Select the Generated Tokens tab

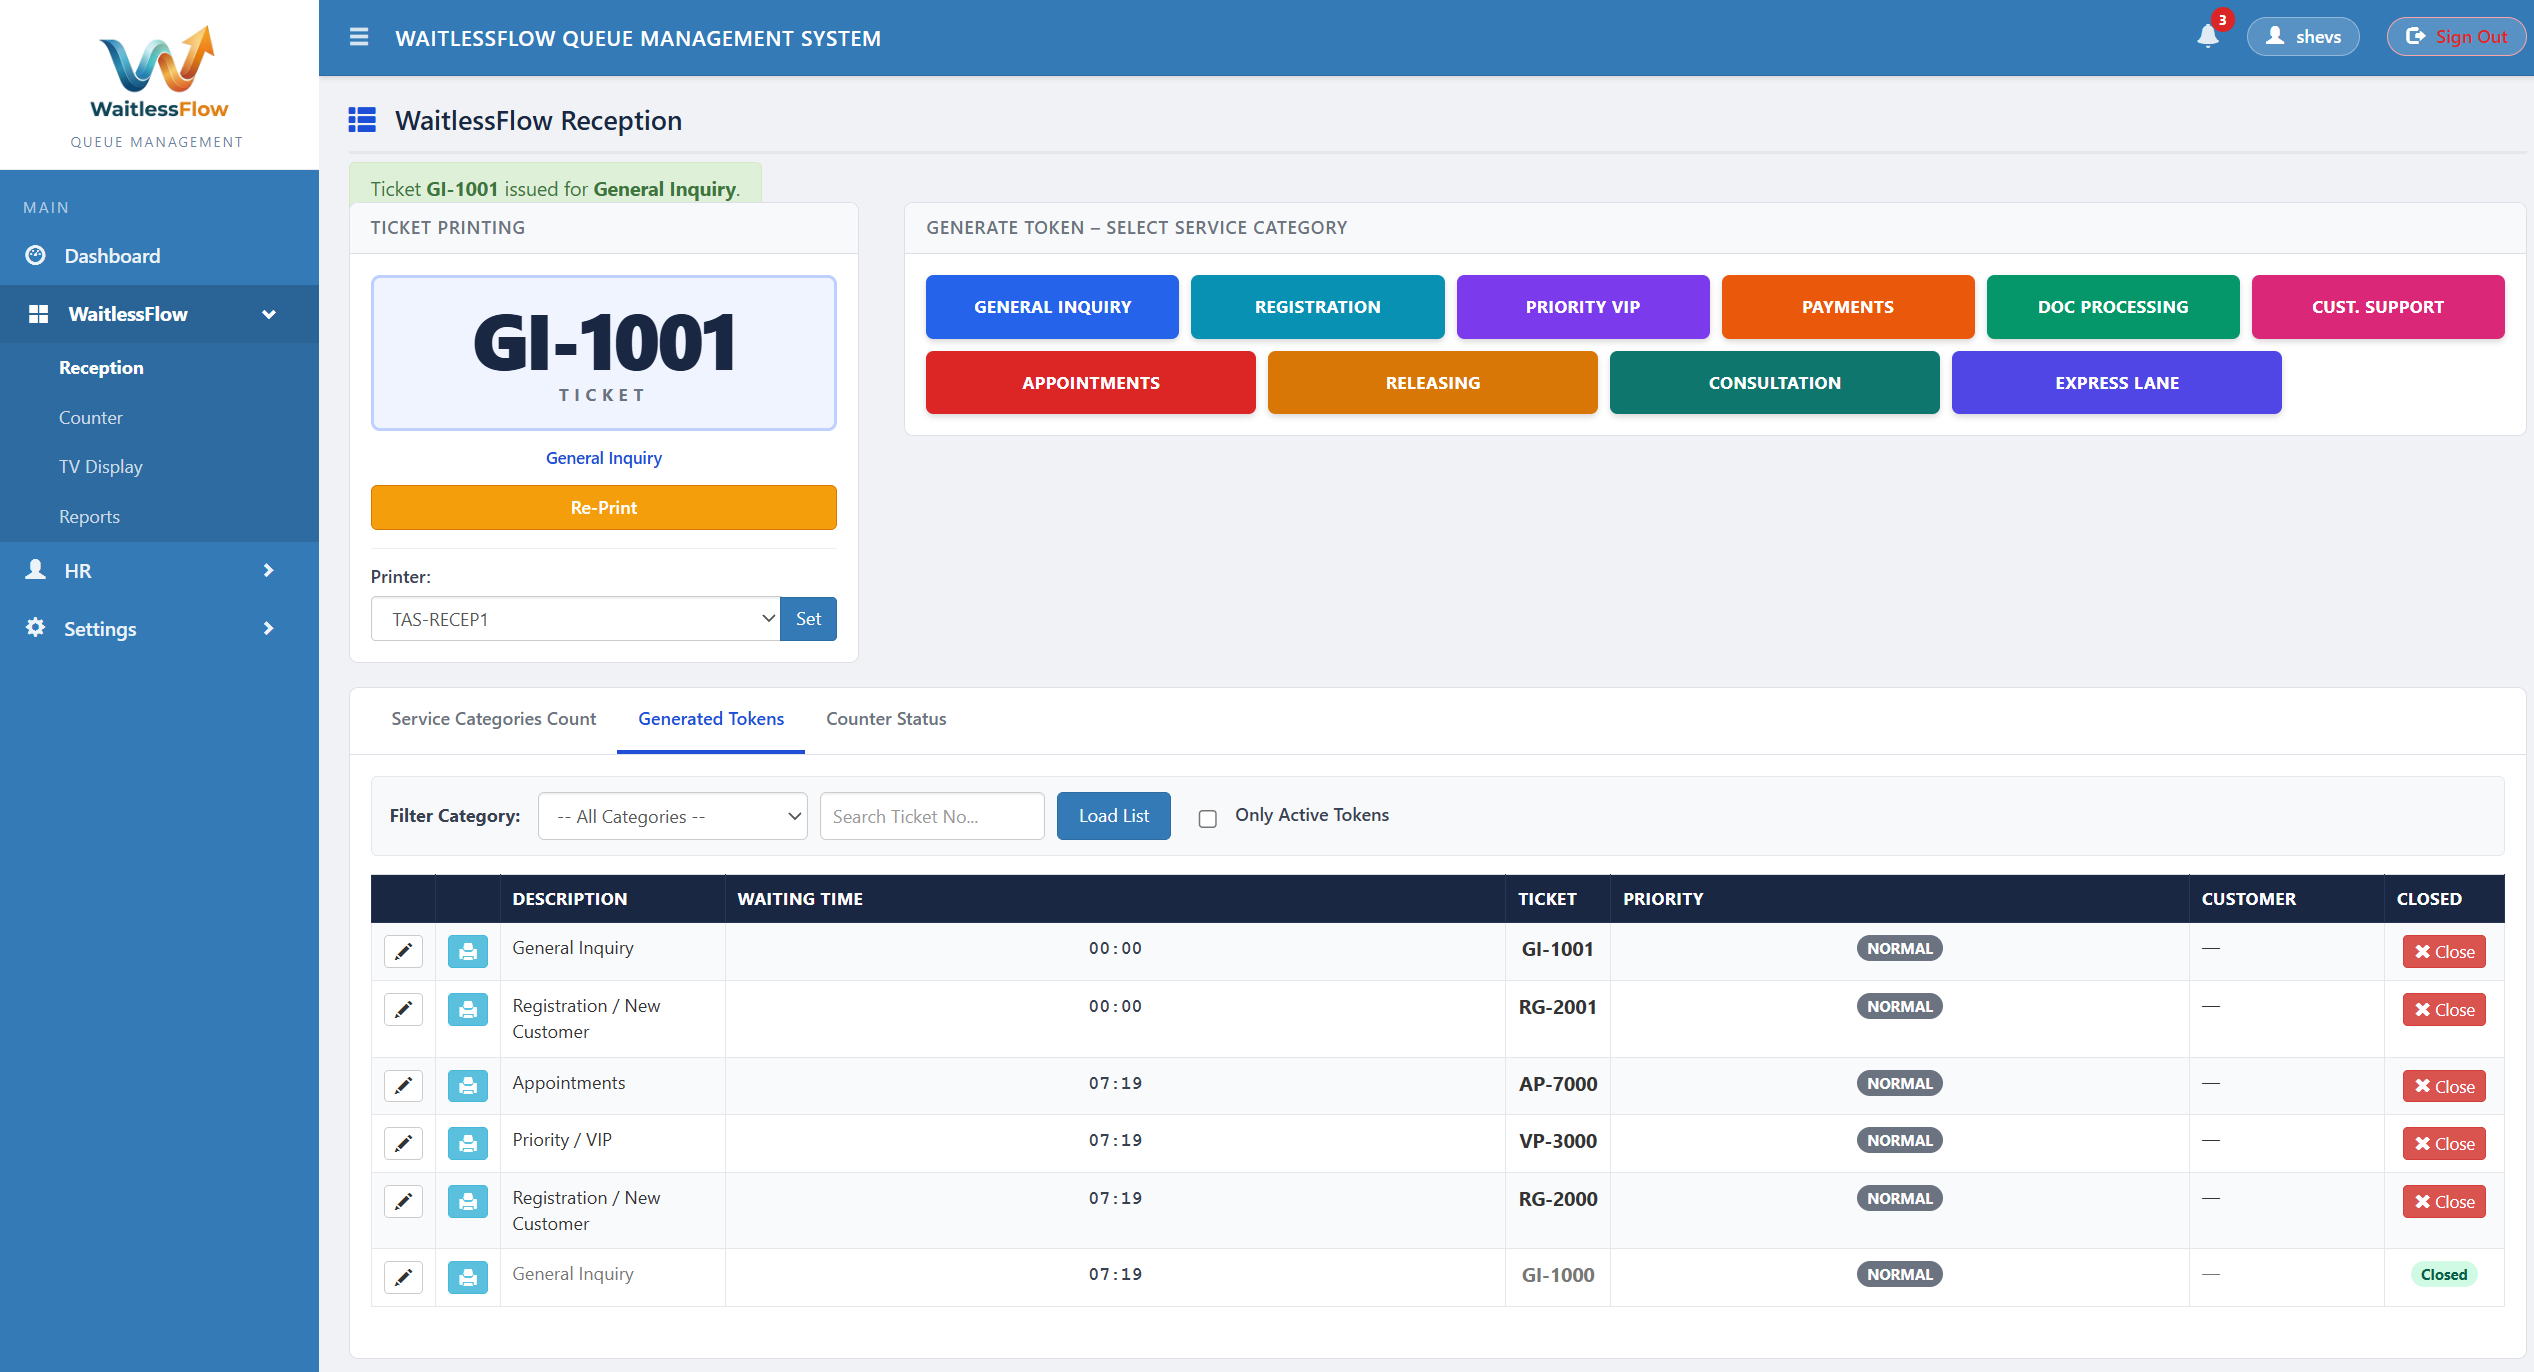(711, 719)
